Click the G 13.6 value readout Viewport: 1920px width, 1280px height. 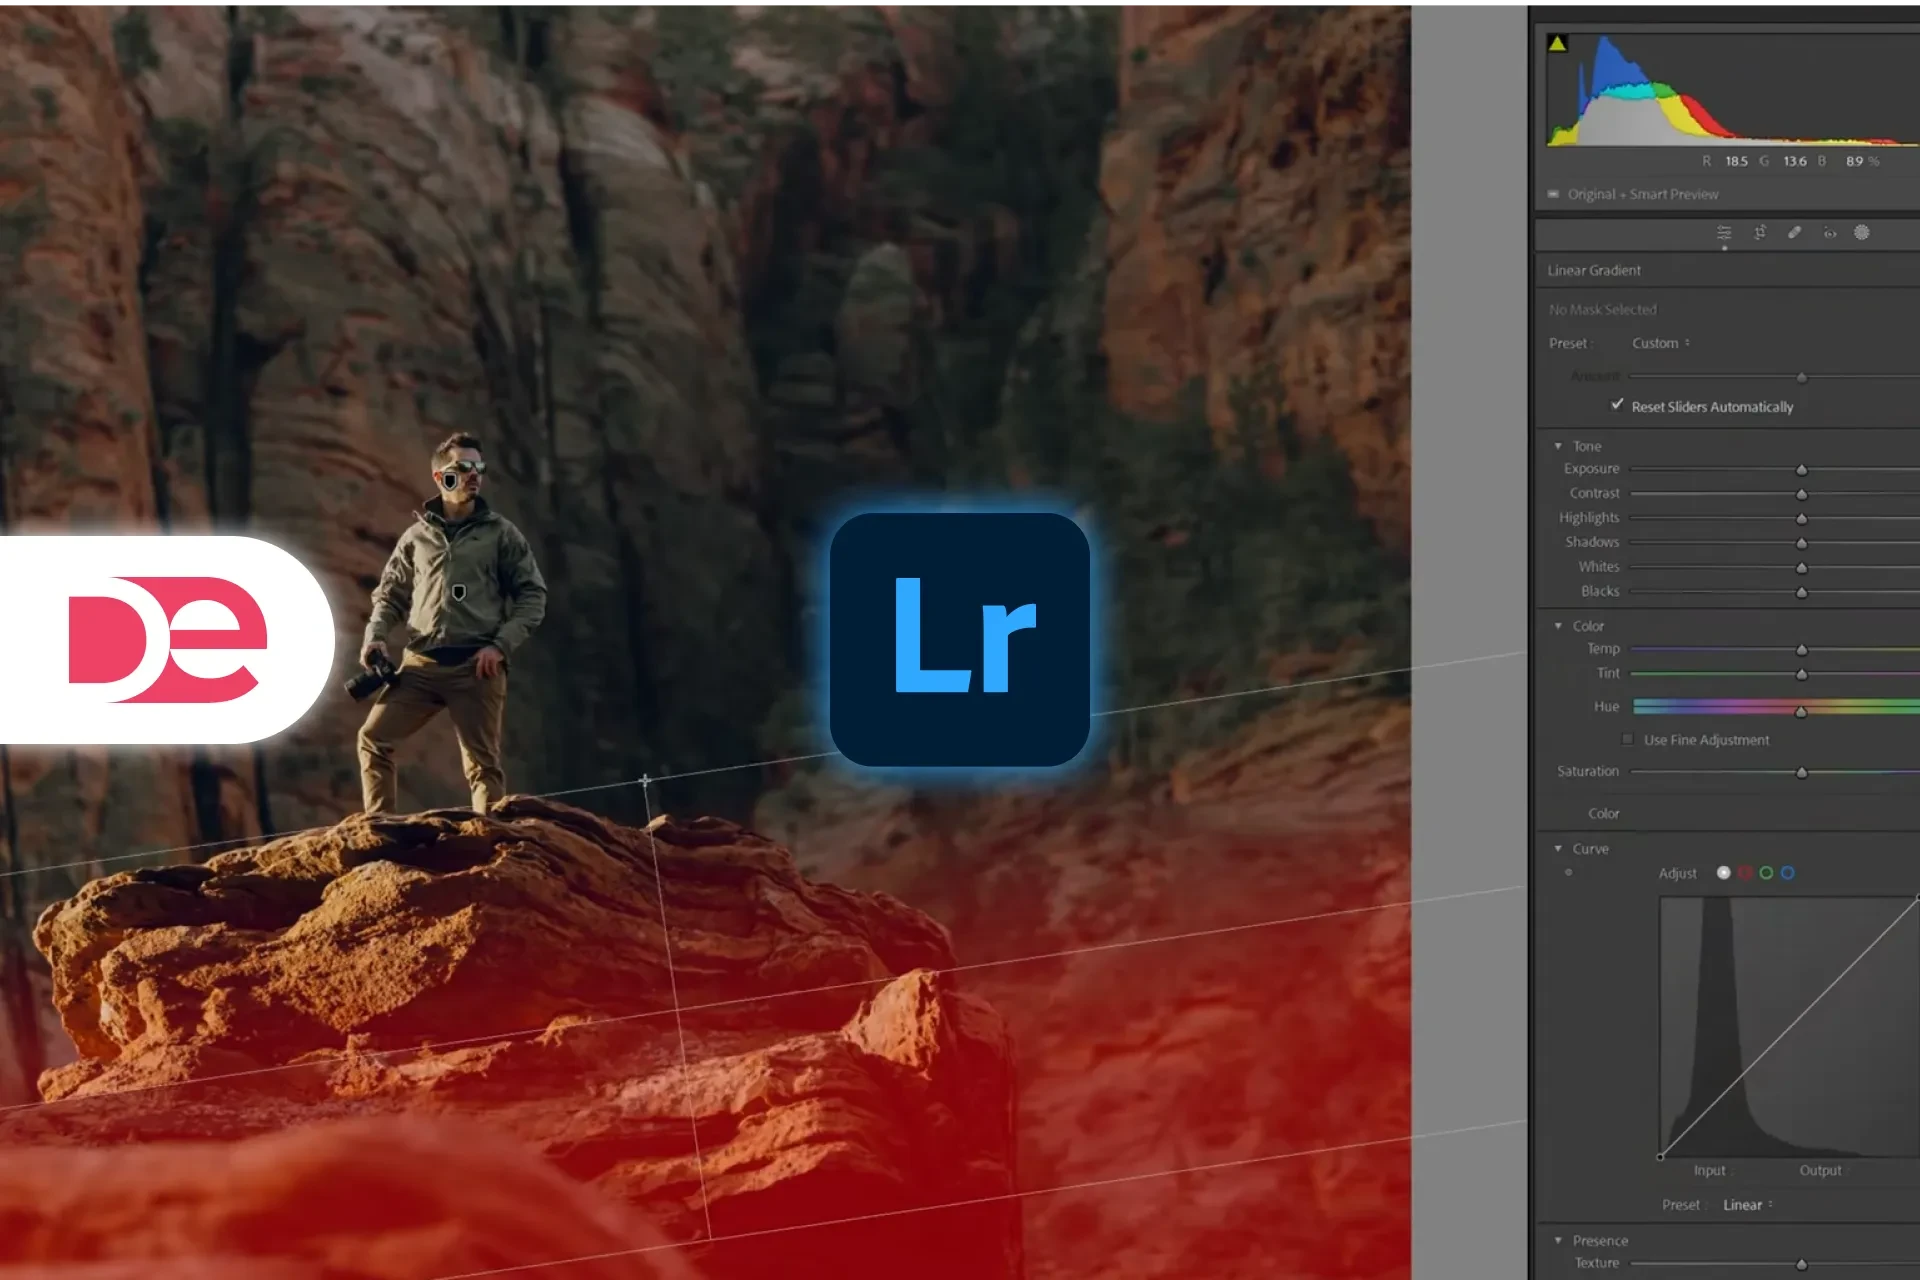(1783, 161)
